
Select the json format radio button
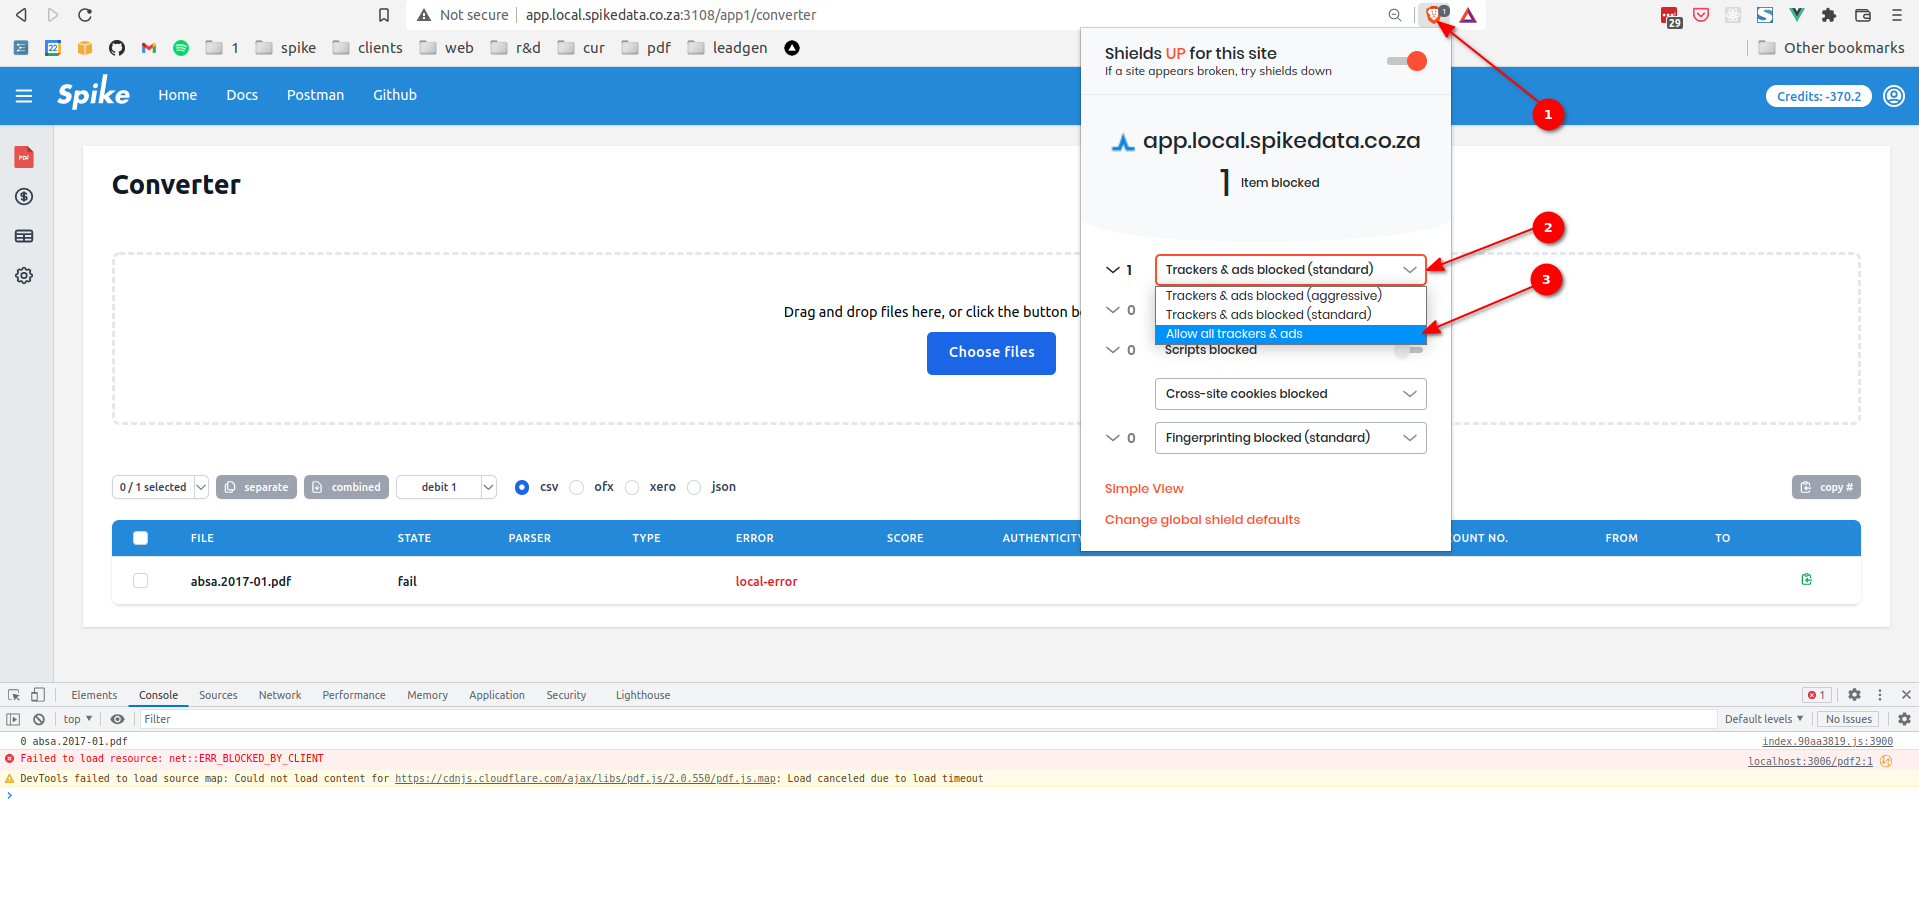pos(694,488)
